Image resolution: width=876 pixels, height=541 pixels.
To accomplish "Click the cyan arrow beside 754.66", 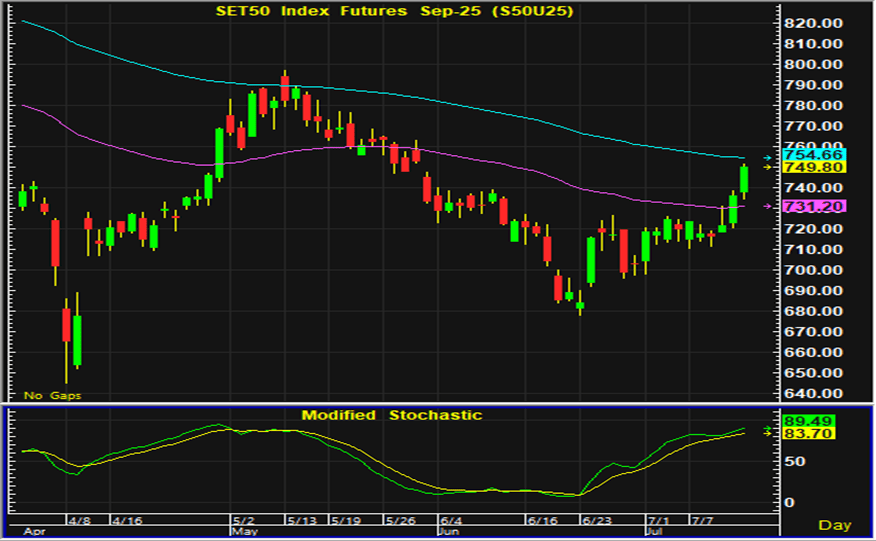I will 768,158.
